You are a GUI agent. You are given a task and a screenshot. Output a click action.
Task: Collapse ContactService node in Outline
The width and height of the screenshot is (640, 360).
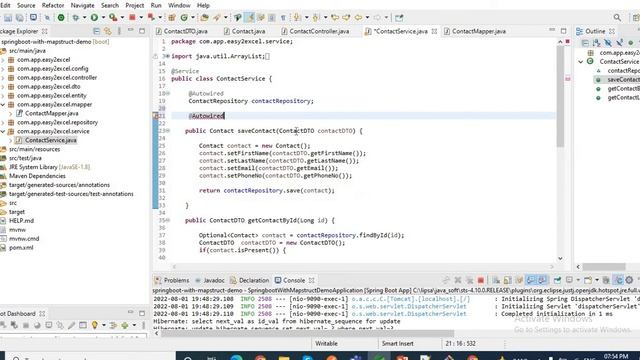pyautogui.click(x=581, y=62)
